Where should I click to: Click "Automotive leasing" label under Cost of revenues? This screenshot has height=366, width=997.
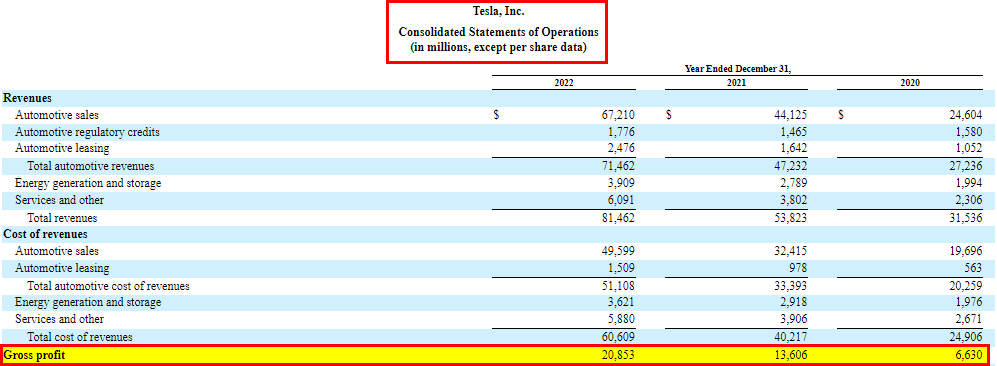(x=62, y=268)
